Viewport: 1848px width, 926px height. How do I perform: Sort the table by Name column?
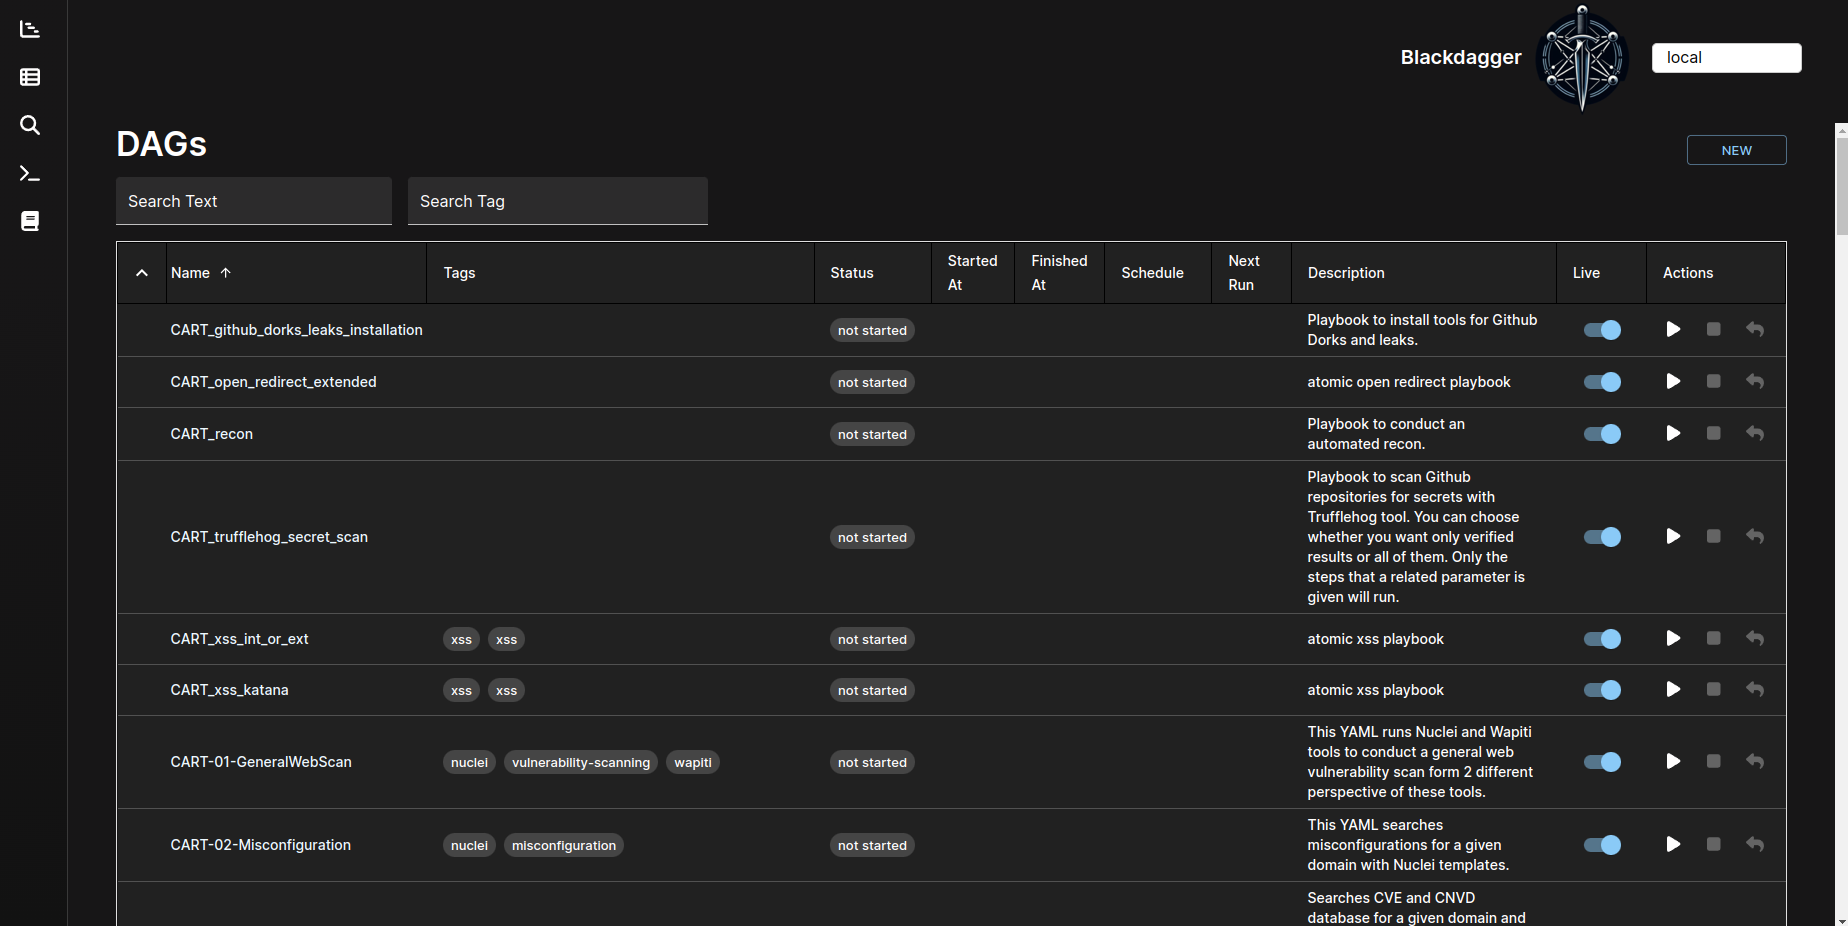201,273
